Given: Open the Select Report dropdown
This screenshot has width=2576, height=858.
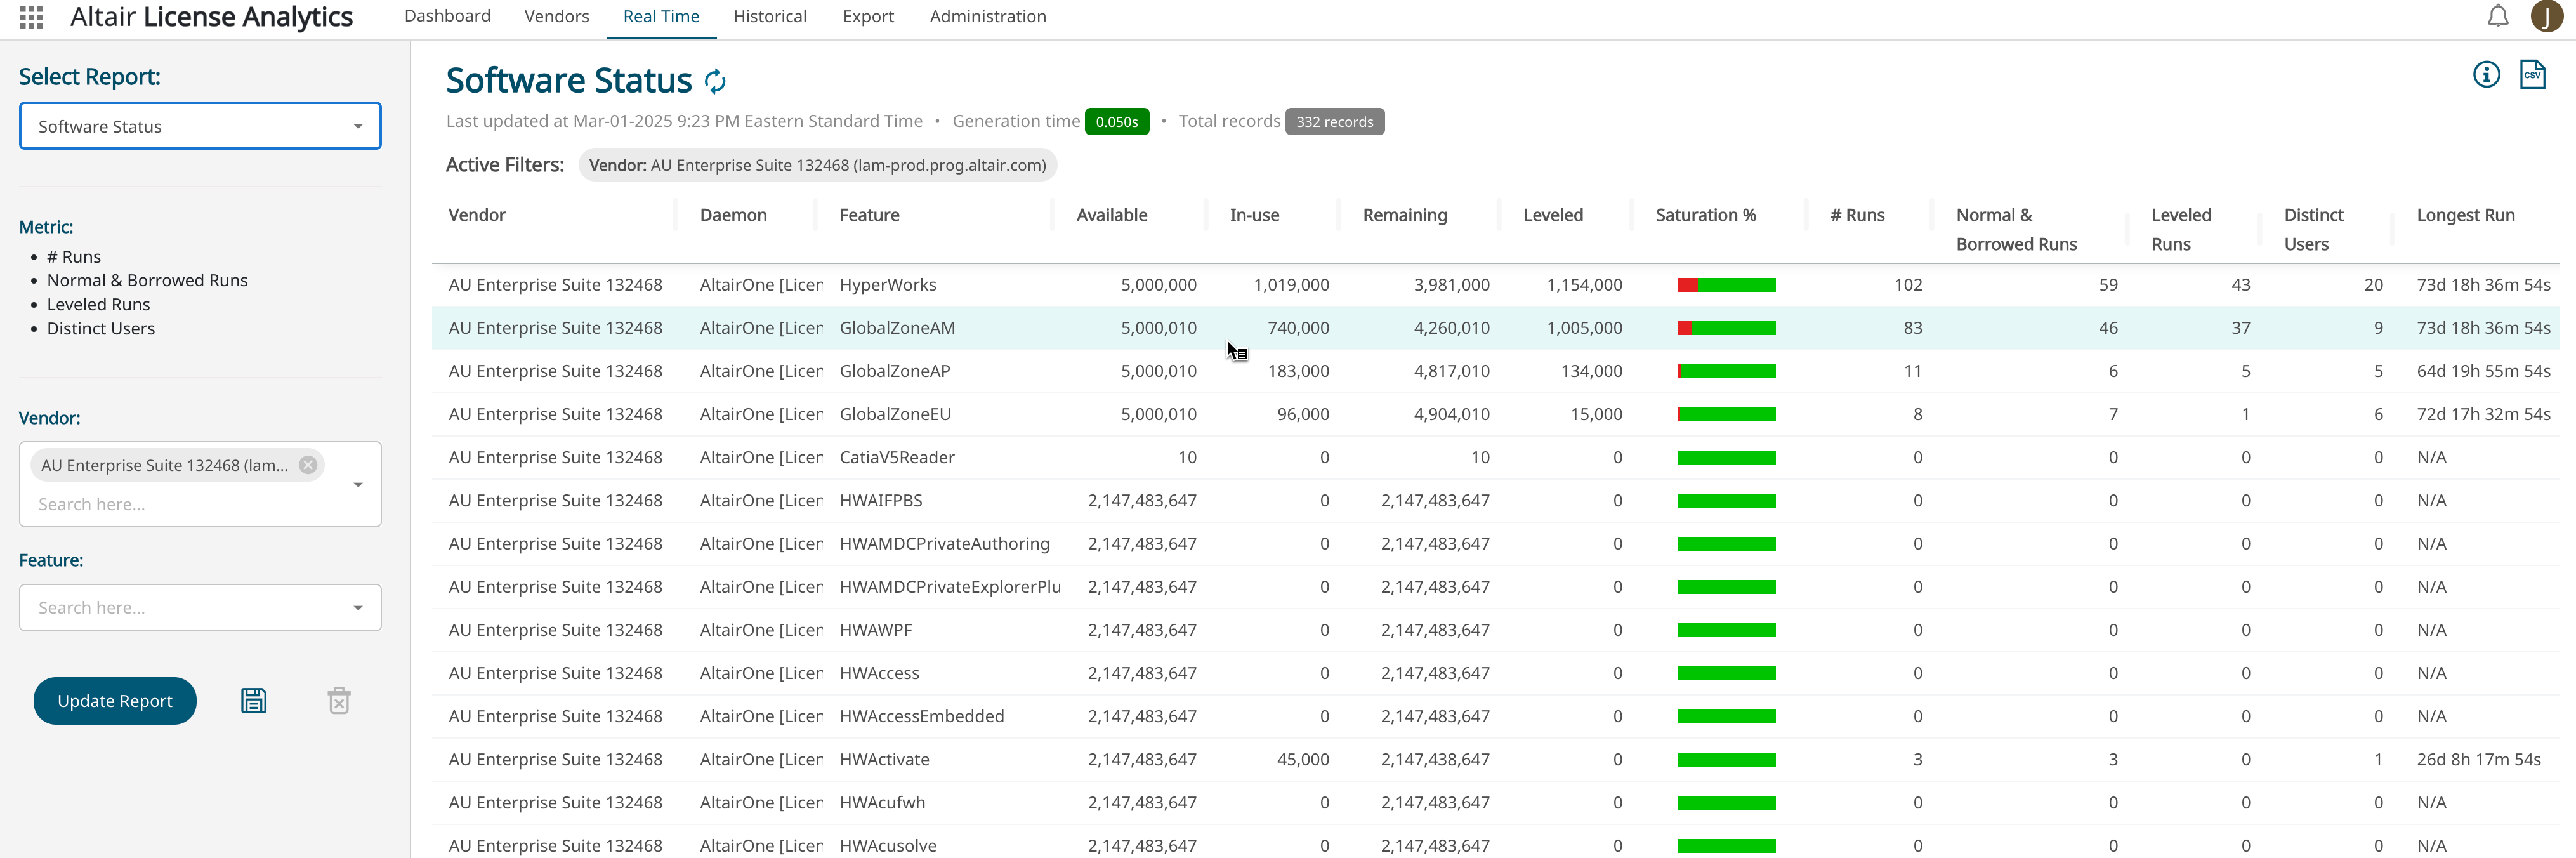Looking at the screenshot, I should pyautogui.click(x=200, y=126).
